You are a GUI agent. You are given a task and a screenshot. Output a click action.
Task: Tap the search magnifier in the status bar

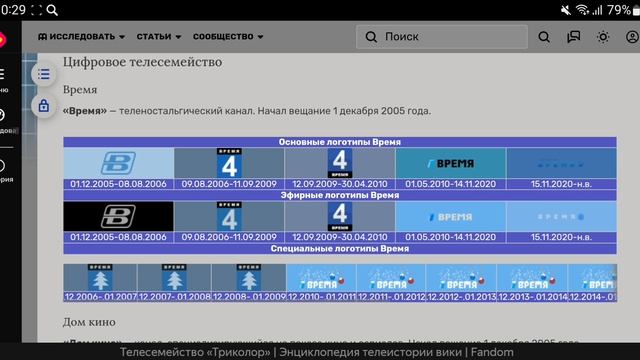(52, 10)
